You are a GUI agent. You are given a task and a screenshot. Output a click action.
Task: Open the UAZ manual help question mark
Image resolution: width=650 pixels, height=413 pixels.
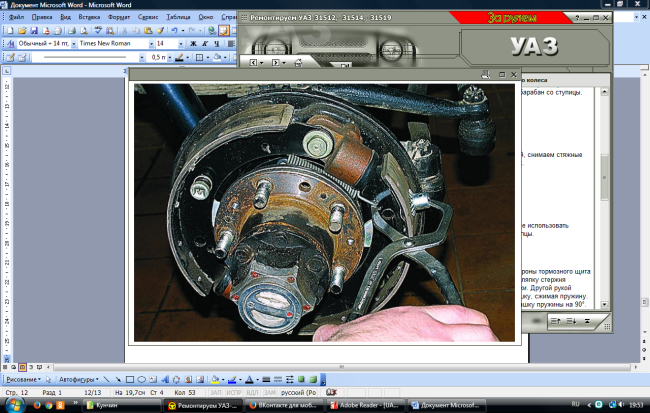[x=577, y=18]
